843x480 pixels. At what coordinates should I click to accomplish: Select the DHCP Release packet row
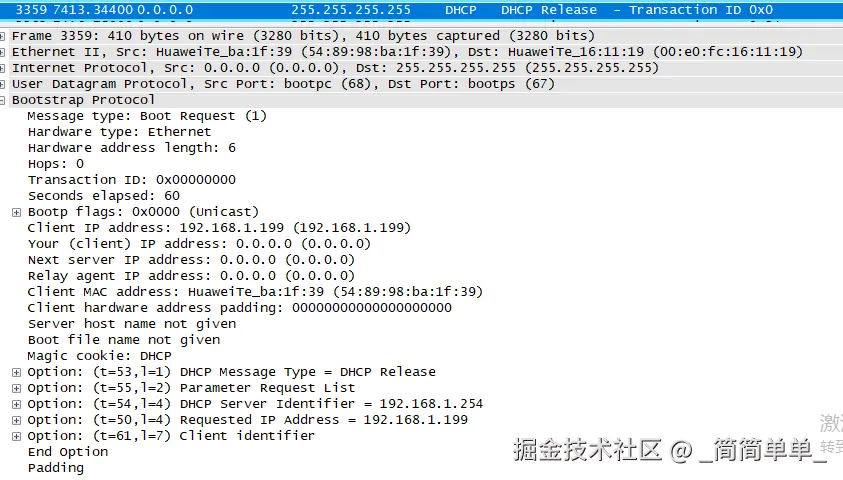pos(422,10)
